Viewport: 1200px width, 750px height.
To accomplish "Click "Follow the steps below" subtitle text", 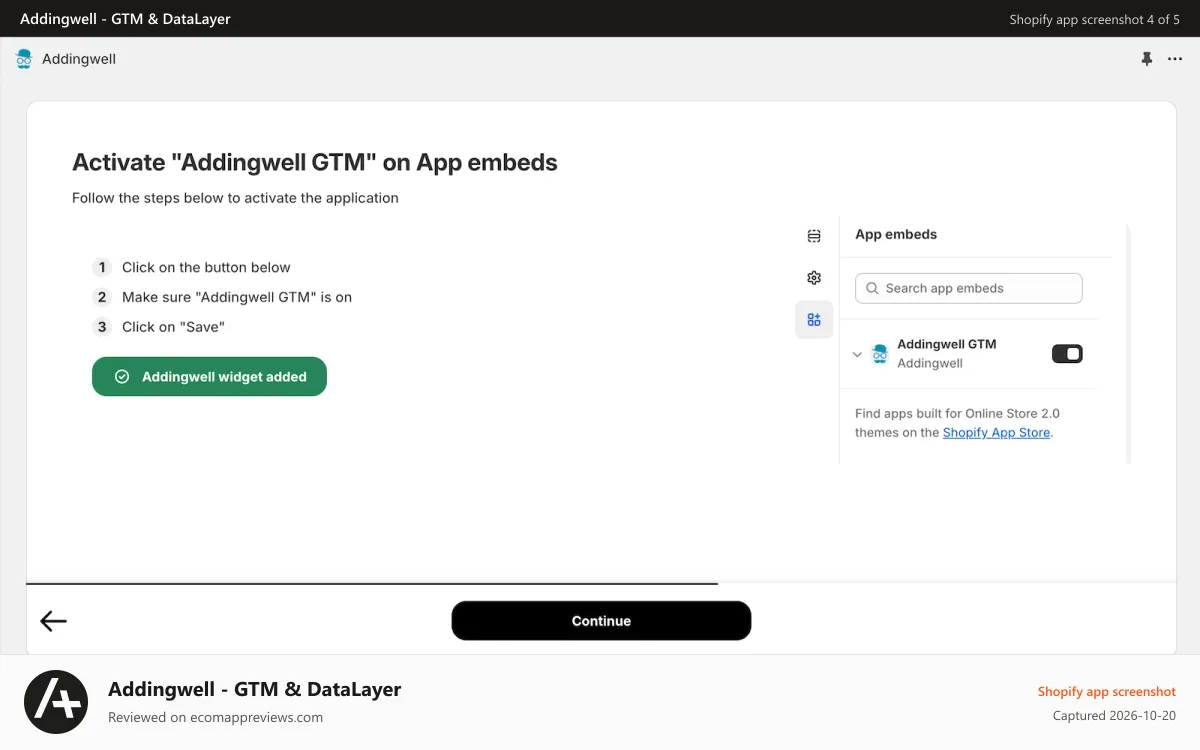I will point(235,198).
